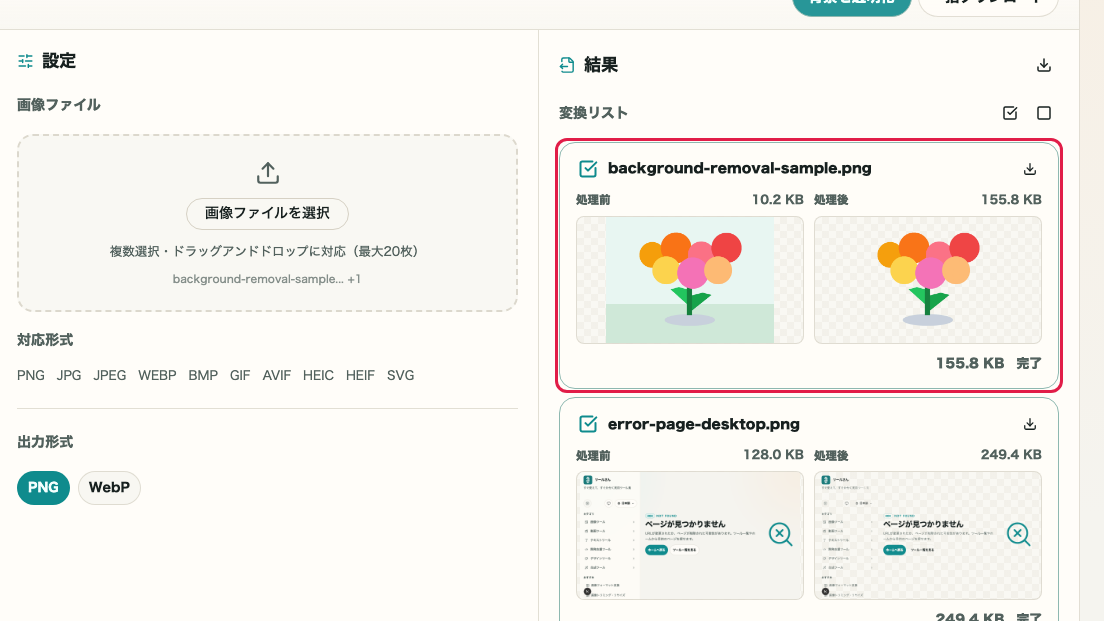The width and height of the screenshot is (1104, 621).
Task: Open error-page 処理前 thumbnail
Action: tap(689, 535)
